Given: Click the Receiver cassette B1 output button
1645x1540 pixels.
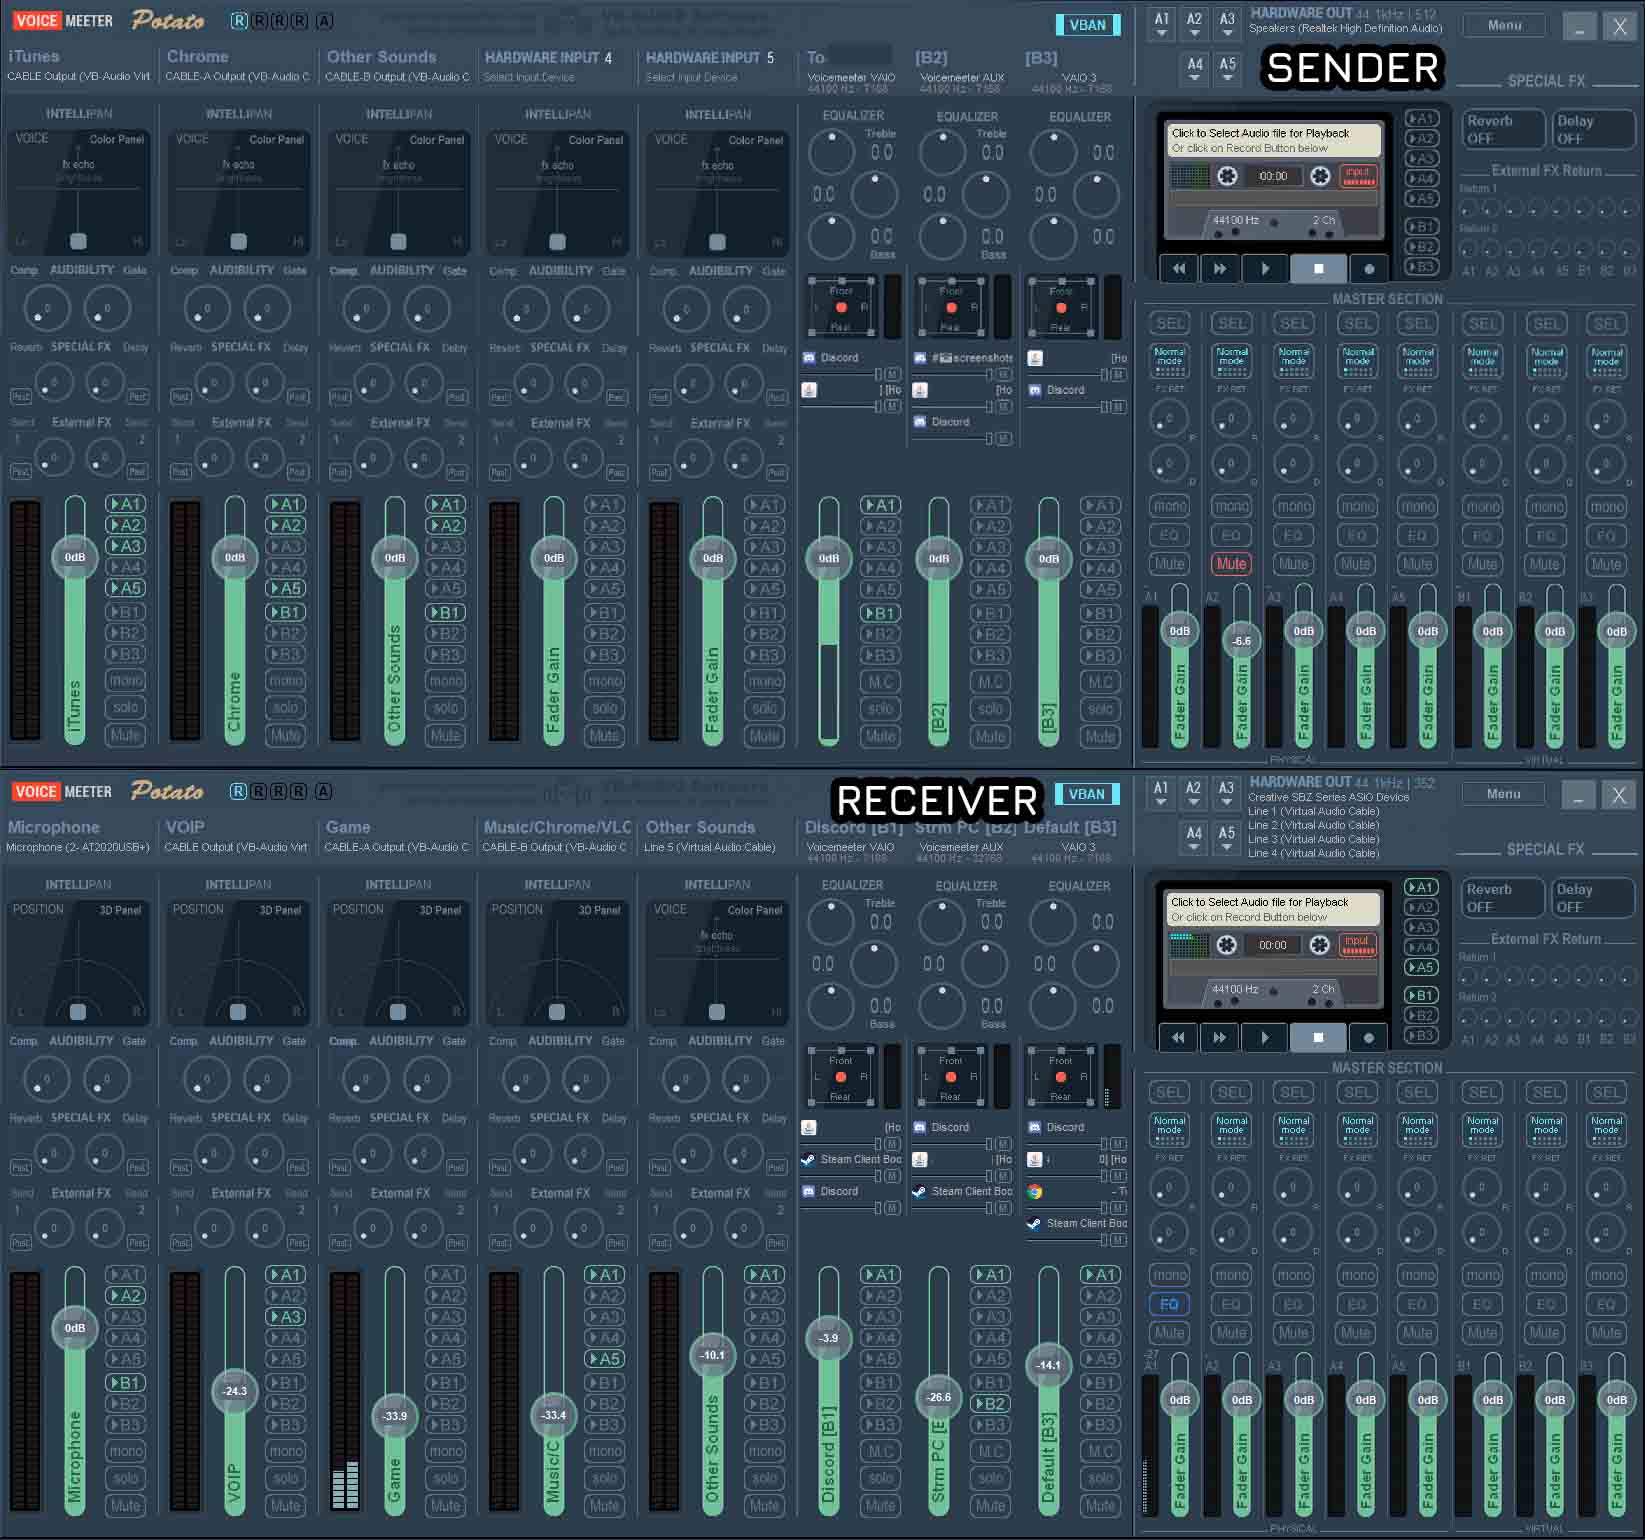Looking at the screenshot, I should 1421,995.
